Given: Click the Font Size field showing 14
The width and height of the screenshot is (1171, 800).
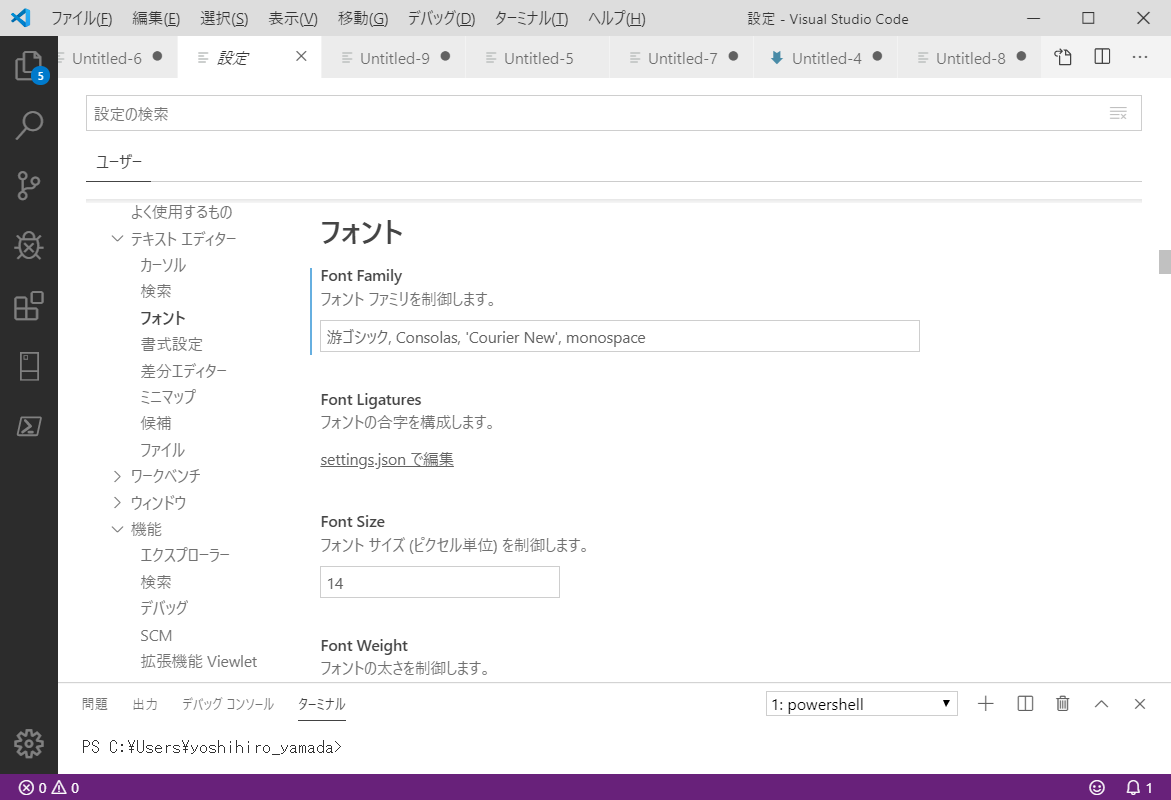Looking at the screenshot, I should (440, 582).
